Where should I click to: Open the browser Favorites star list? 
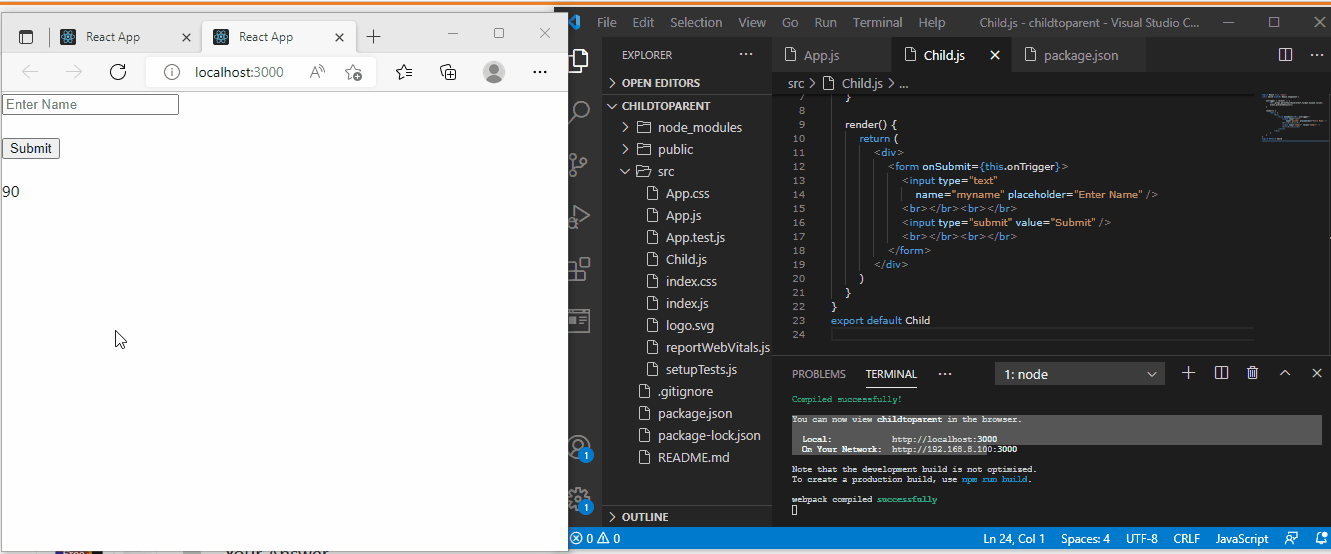[x=404, y=72]
